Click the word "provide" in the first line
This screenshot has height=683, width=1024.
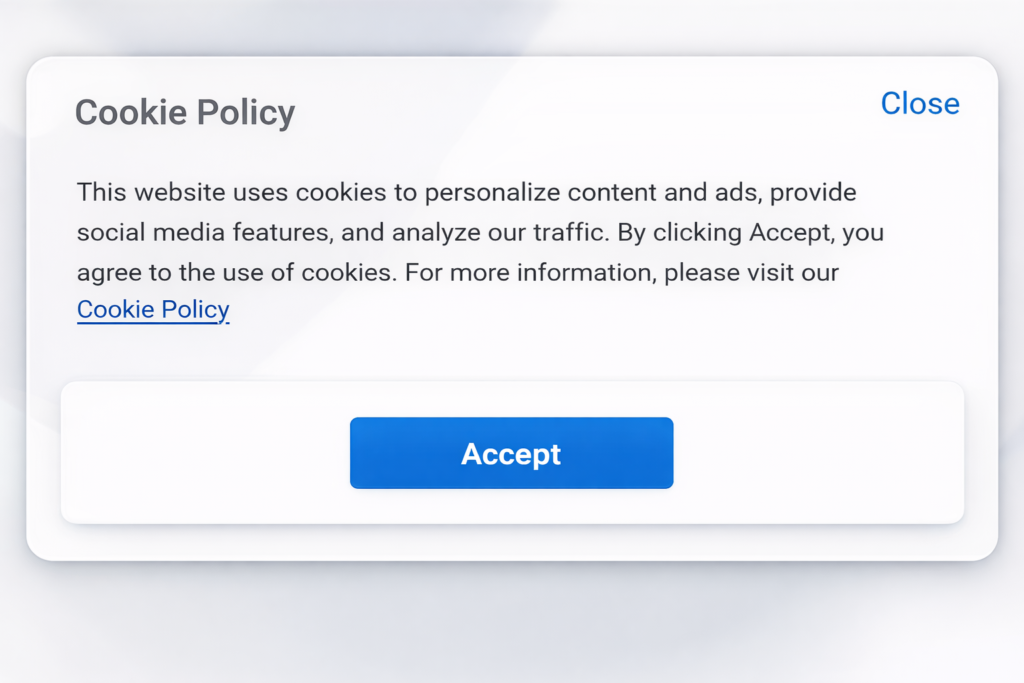pos(813,192)
